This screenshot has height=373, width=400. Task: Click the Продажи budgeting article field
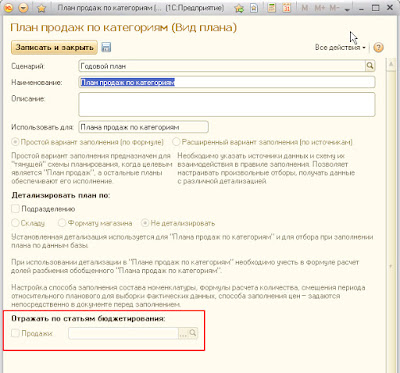124,333
